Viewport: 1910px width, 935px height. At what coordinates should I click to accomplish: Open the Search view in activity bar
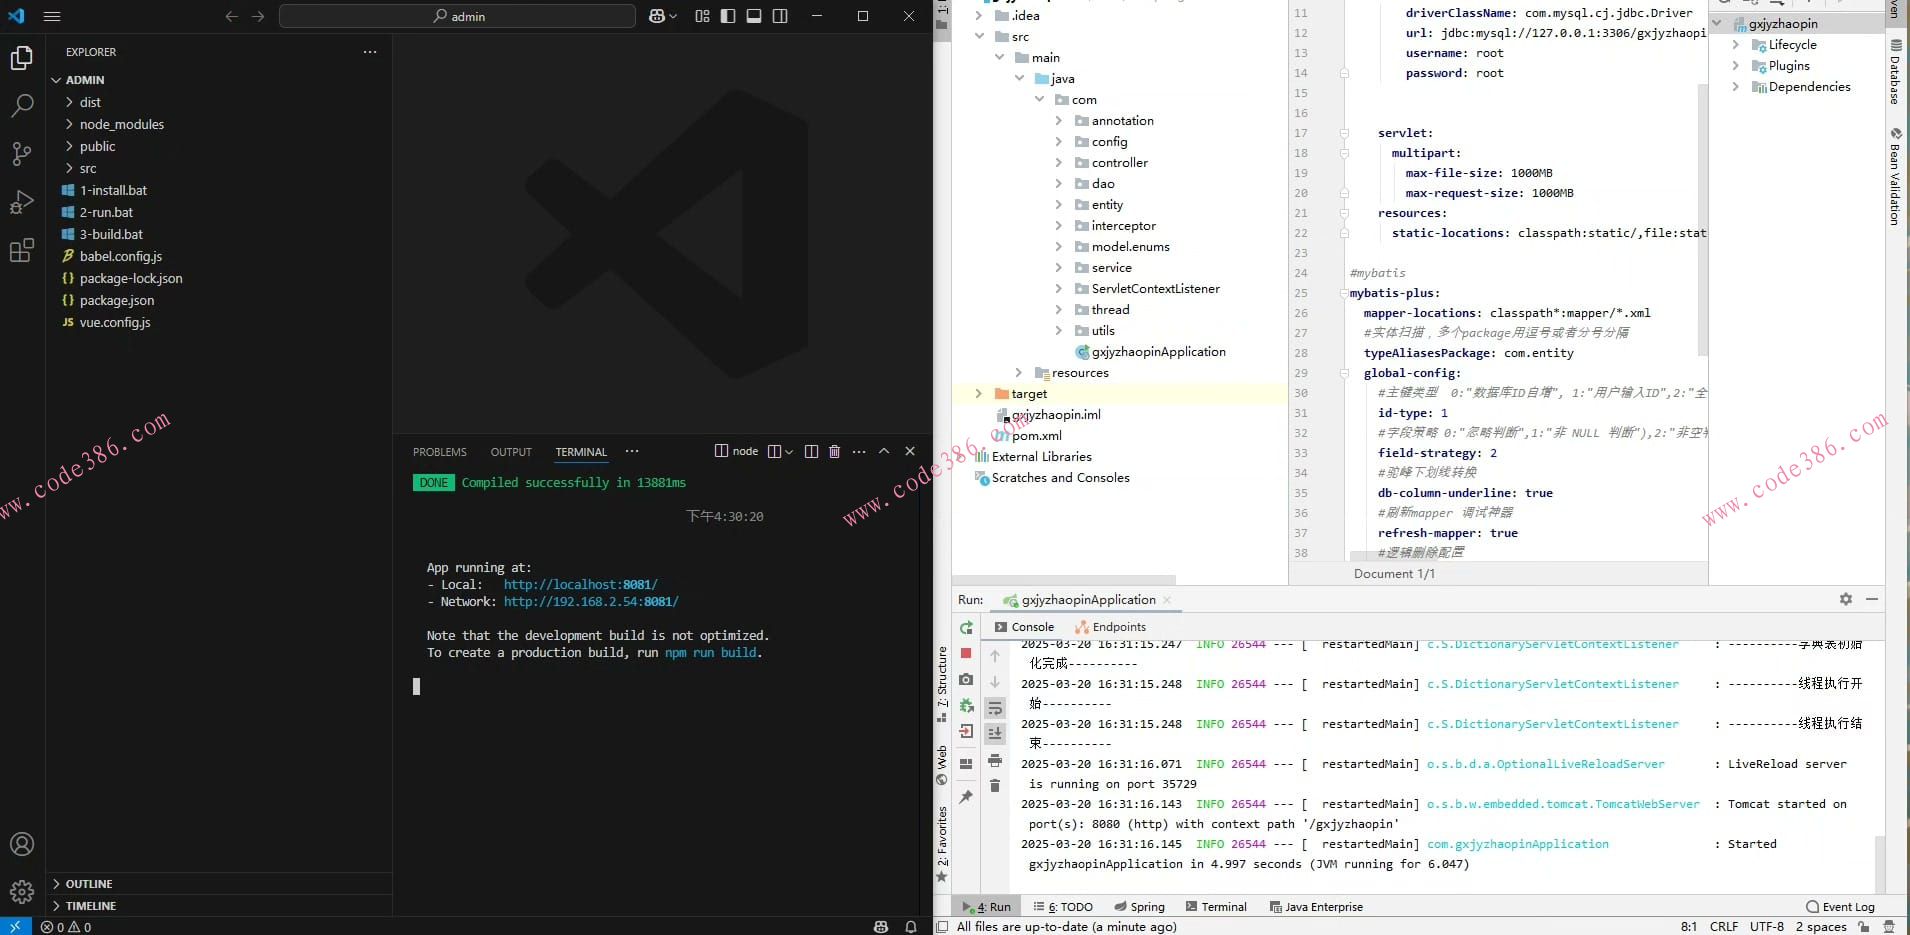(x=22, y=105)
